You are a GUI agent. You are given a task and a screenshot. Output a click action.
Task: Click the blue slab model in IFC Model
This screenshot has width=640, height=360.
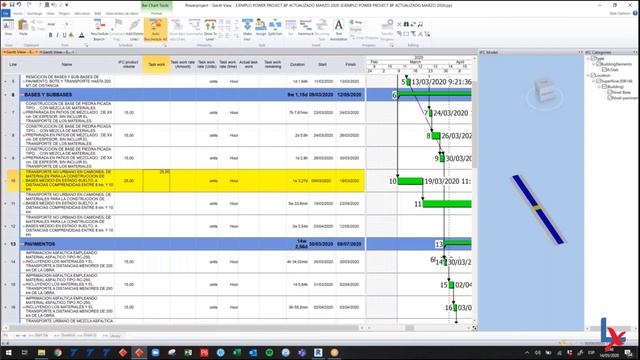538,209
